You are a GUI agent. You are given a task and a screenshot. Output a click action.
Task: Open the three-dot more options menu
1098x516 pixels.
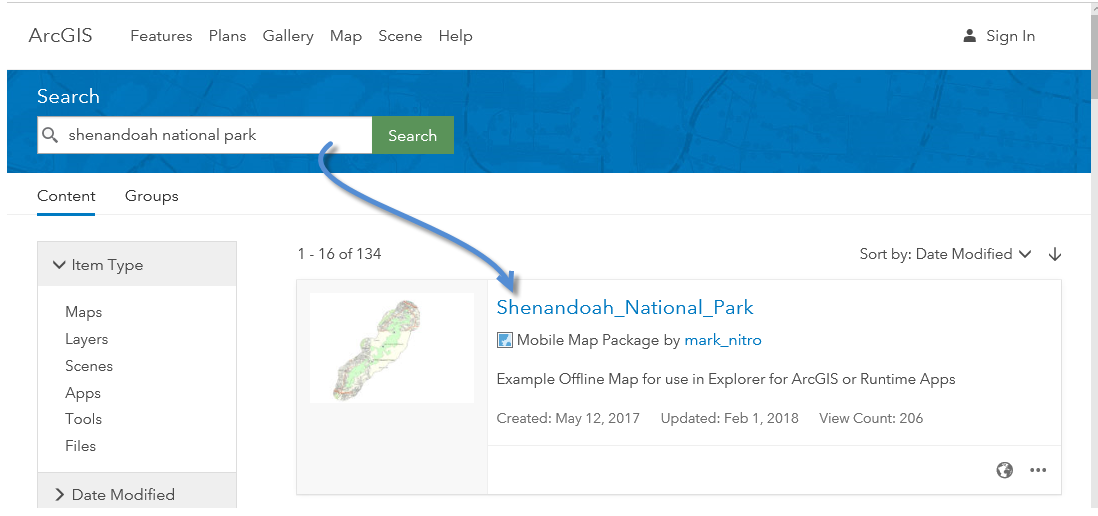coord(1038,470)
